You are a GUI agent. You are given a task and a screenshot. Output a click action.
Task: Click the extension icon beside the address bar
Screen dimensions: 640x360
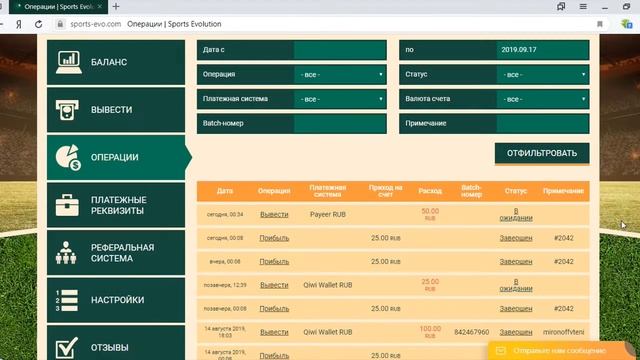click(x=627, y=24)
